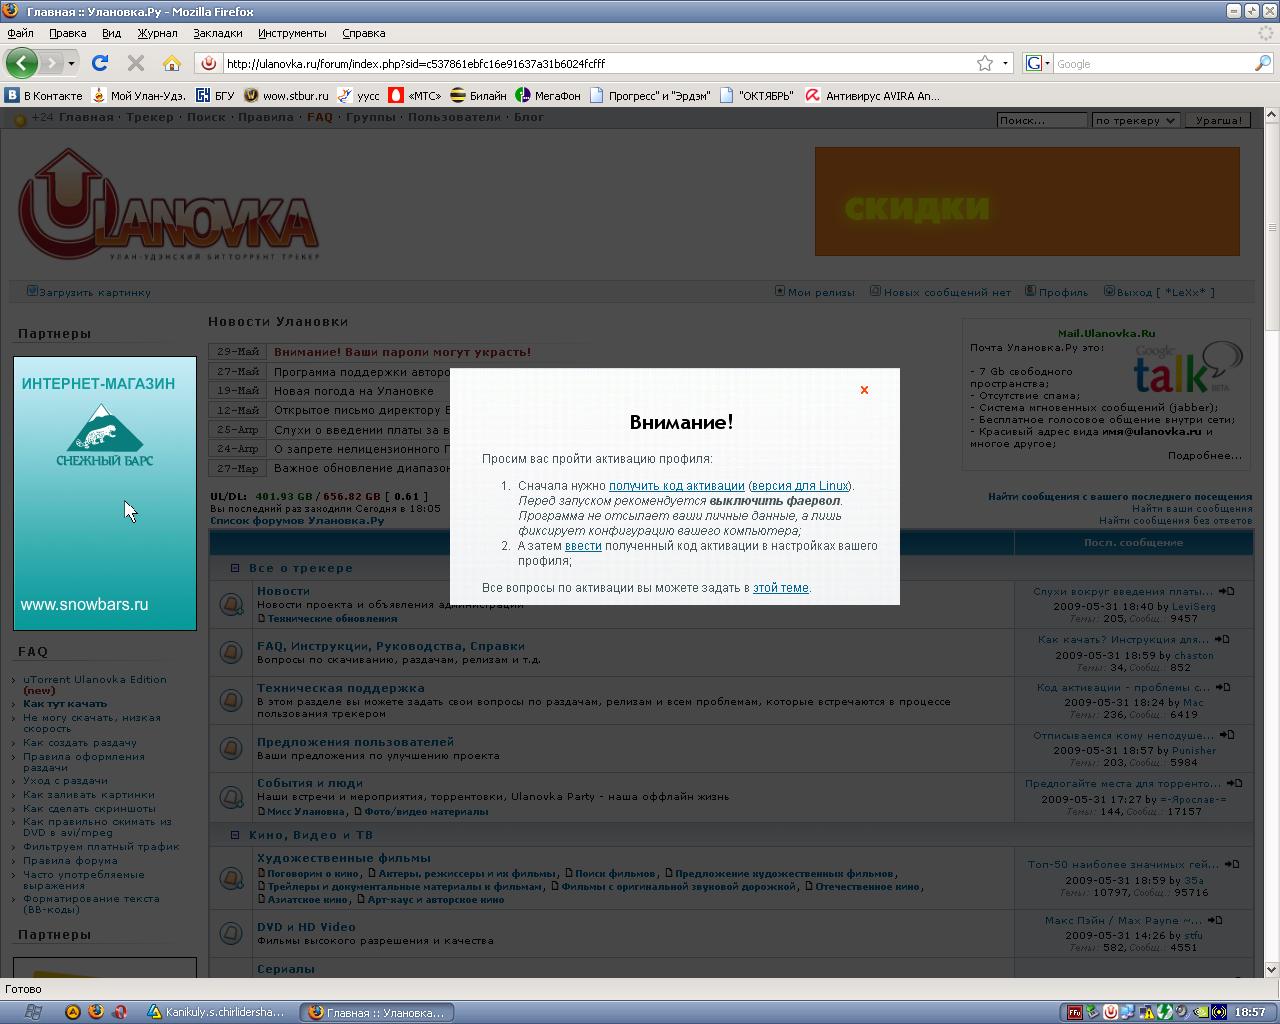Screen dimensions: 1280x1024
Task: Open the VKontakte bookmark 'В Контакте'
Action: 44,96
